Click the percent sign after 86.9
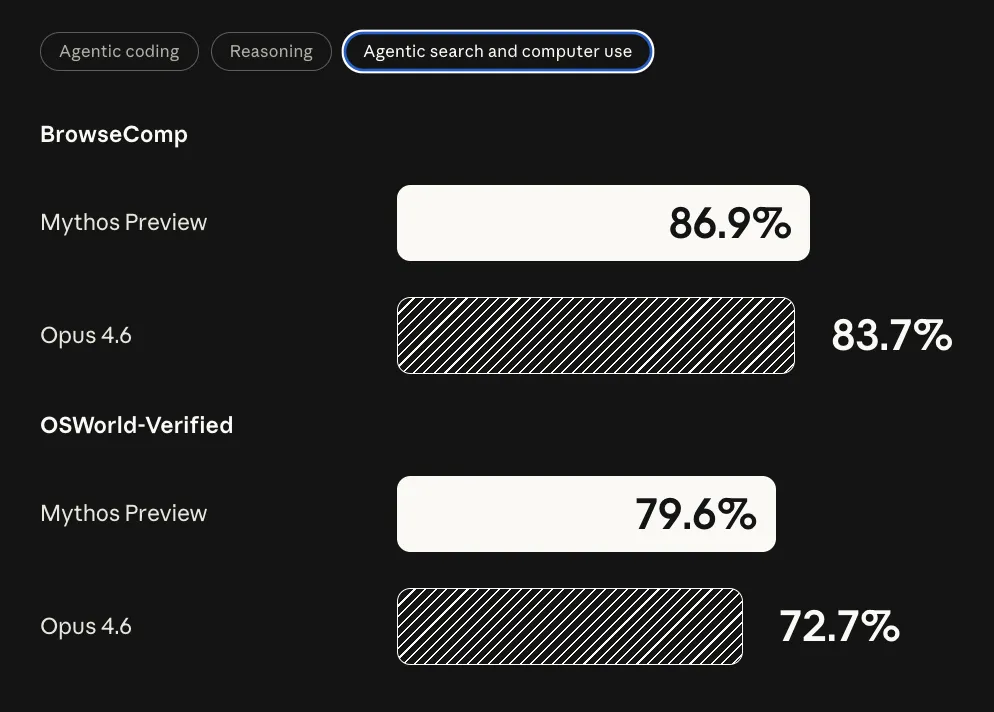 click(x=772, y=223)
